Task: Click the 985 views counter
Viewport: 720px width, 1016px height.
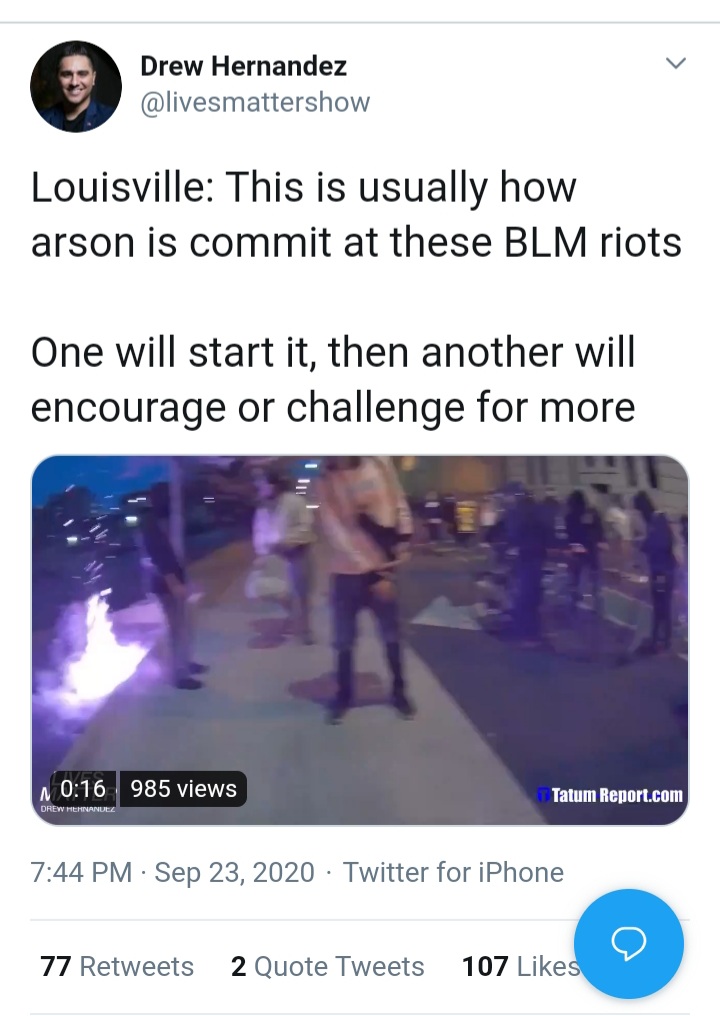Action: [183, 789]
